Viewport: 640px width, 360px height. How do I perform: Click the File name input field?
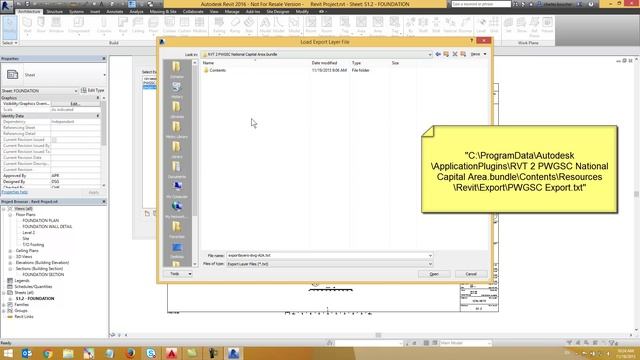point(327,256)
